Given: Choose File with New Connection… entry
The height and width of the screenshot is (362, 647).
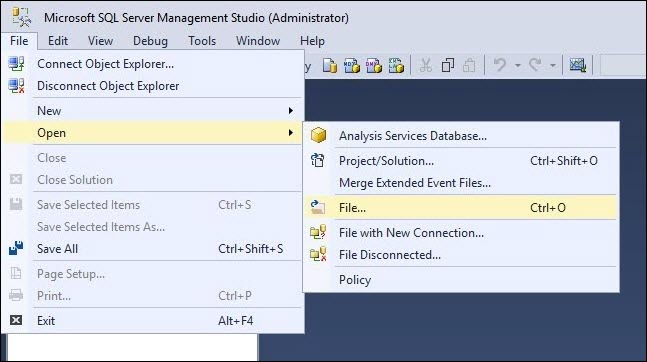Looking at the screenshot, I should click(461, 233).
